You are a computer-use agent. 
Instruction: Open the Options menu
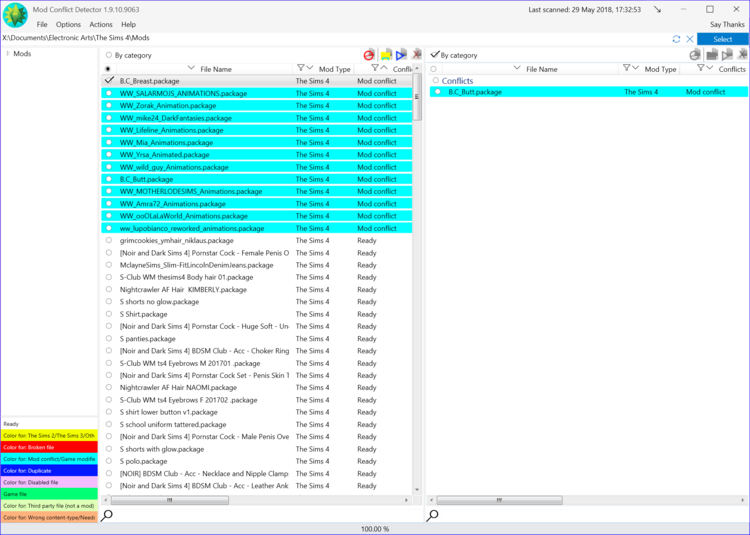click(x=68, y=24)
